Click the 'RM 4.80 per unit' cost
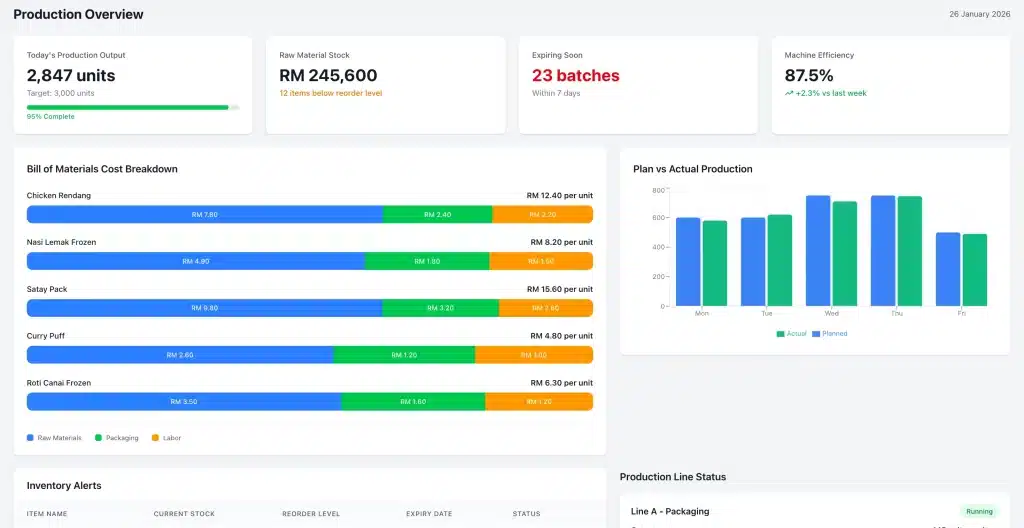This screenshot has height=528, width=1024. pyautogui.click(x=562, y=337)
